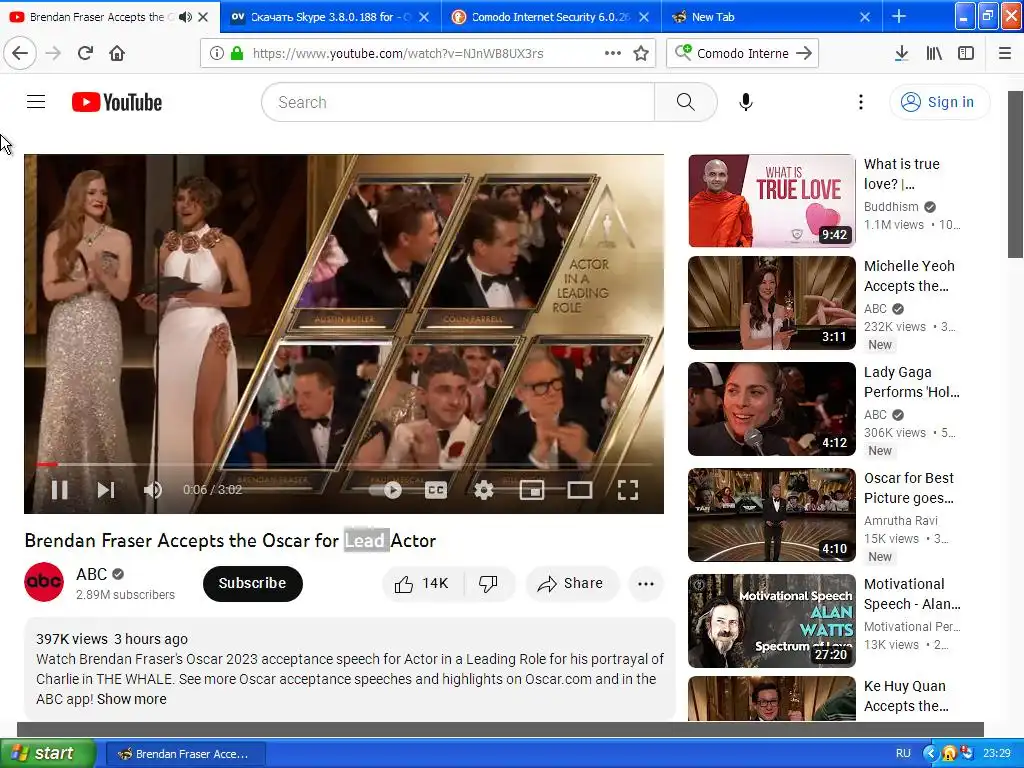The image size is (1024, 768).
Task: Submit the Comodo search arrow
Action: point(805,54)
